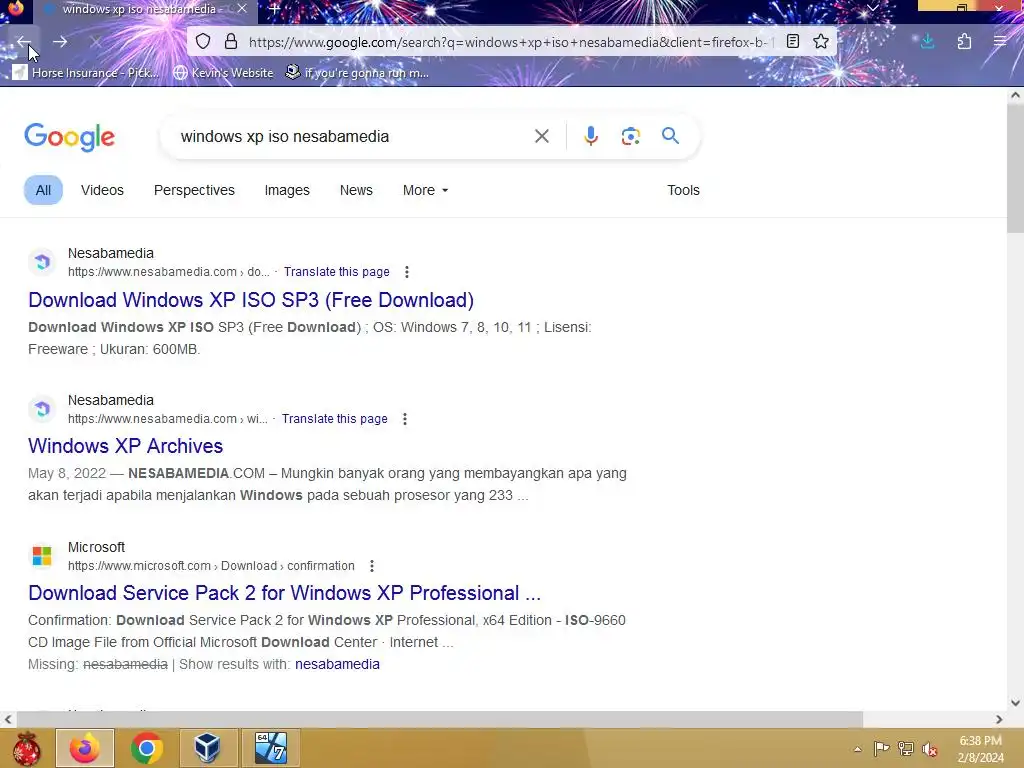Stop loading the page with X button

click(x=96, y=42)
